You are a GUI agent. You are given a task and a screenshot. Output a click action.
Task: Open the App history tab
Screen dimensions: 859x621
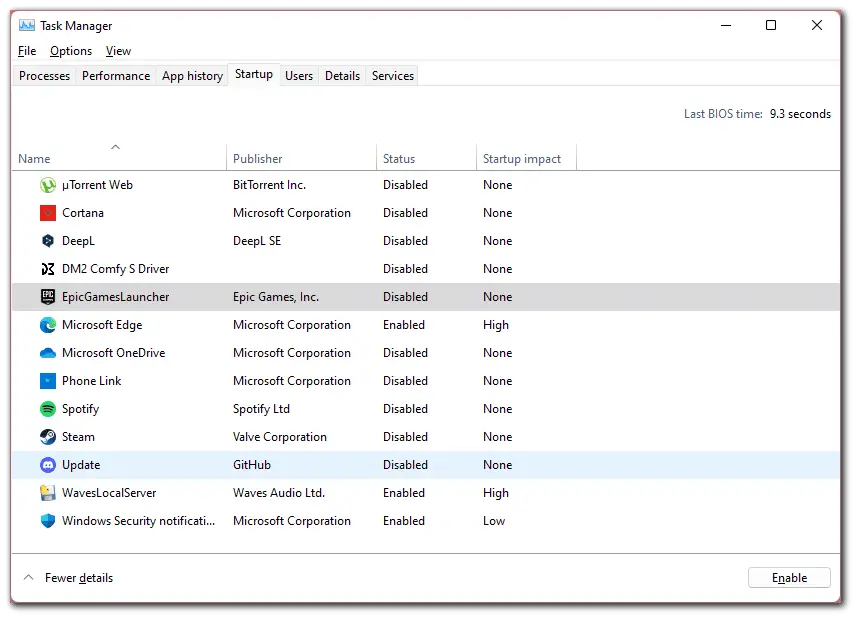coord(192,76)
